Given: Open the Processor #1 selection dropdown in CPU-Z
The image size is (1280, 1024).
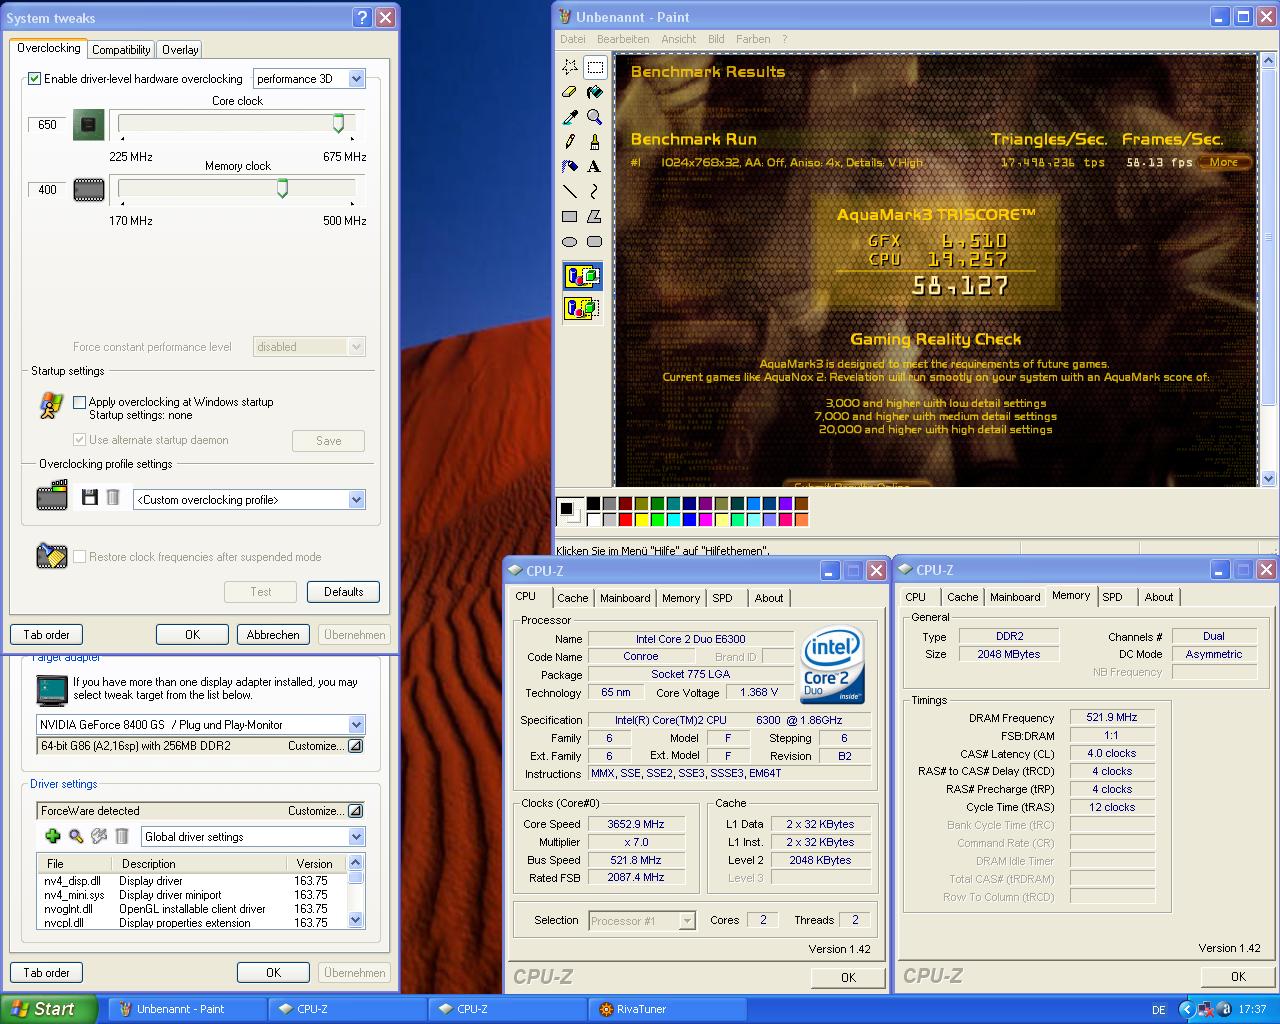Looking at the screenshot, I should click(687, 921).
